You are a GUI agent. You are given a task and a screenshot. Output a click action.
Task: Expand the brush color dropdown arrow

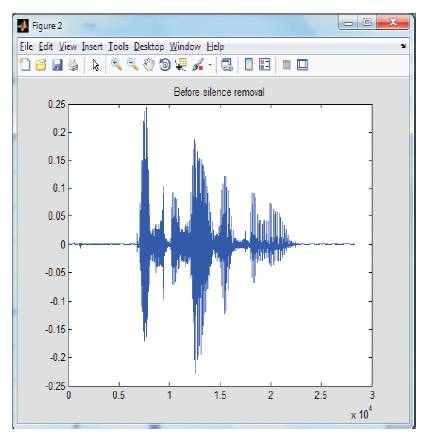tap(210, 65)
